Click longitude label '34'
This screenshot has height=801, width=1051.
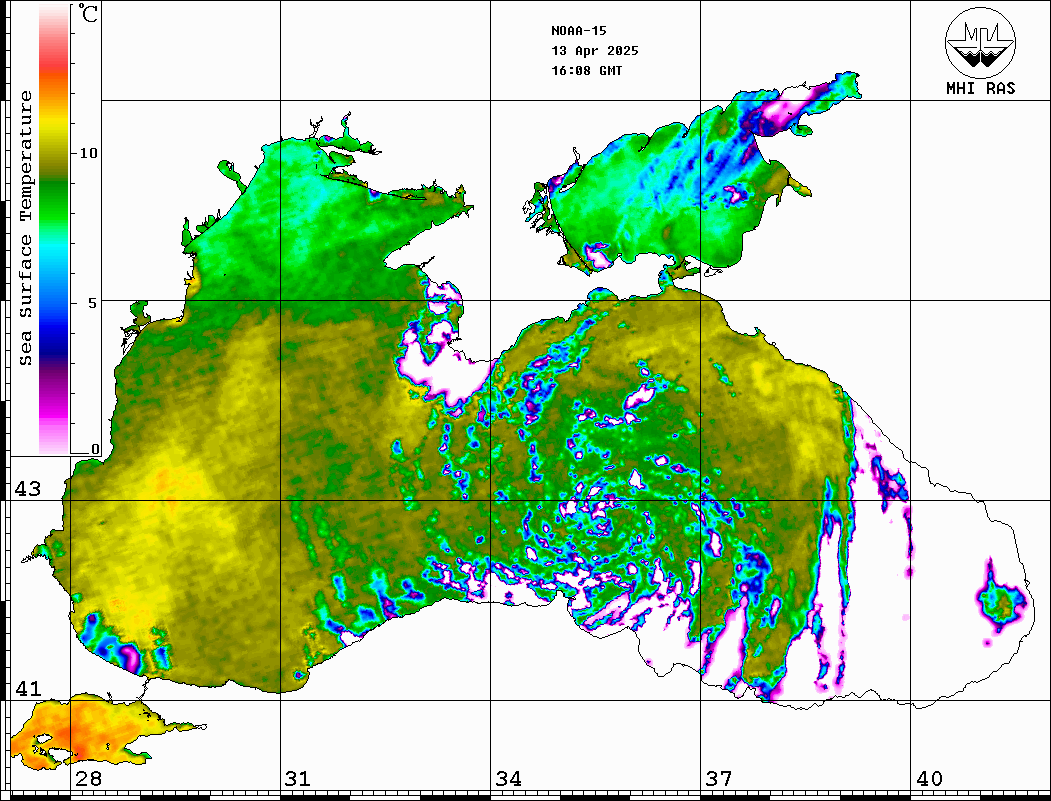[508, 779]
